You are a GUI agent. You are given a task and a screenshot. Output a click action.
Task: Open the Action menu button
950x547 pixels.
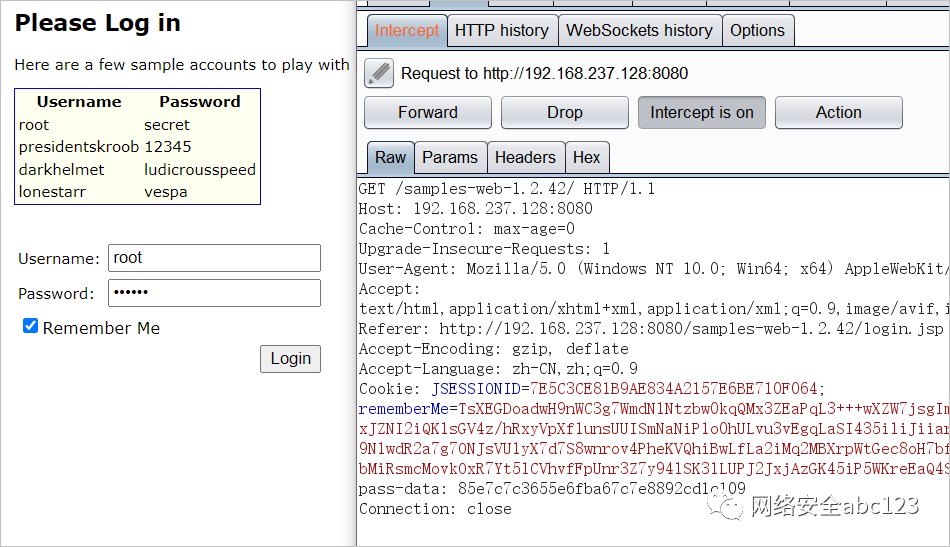point(839,113)
